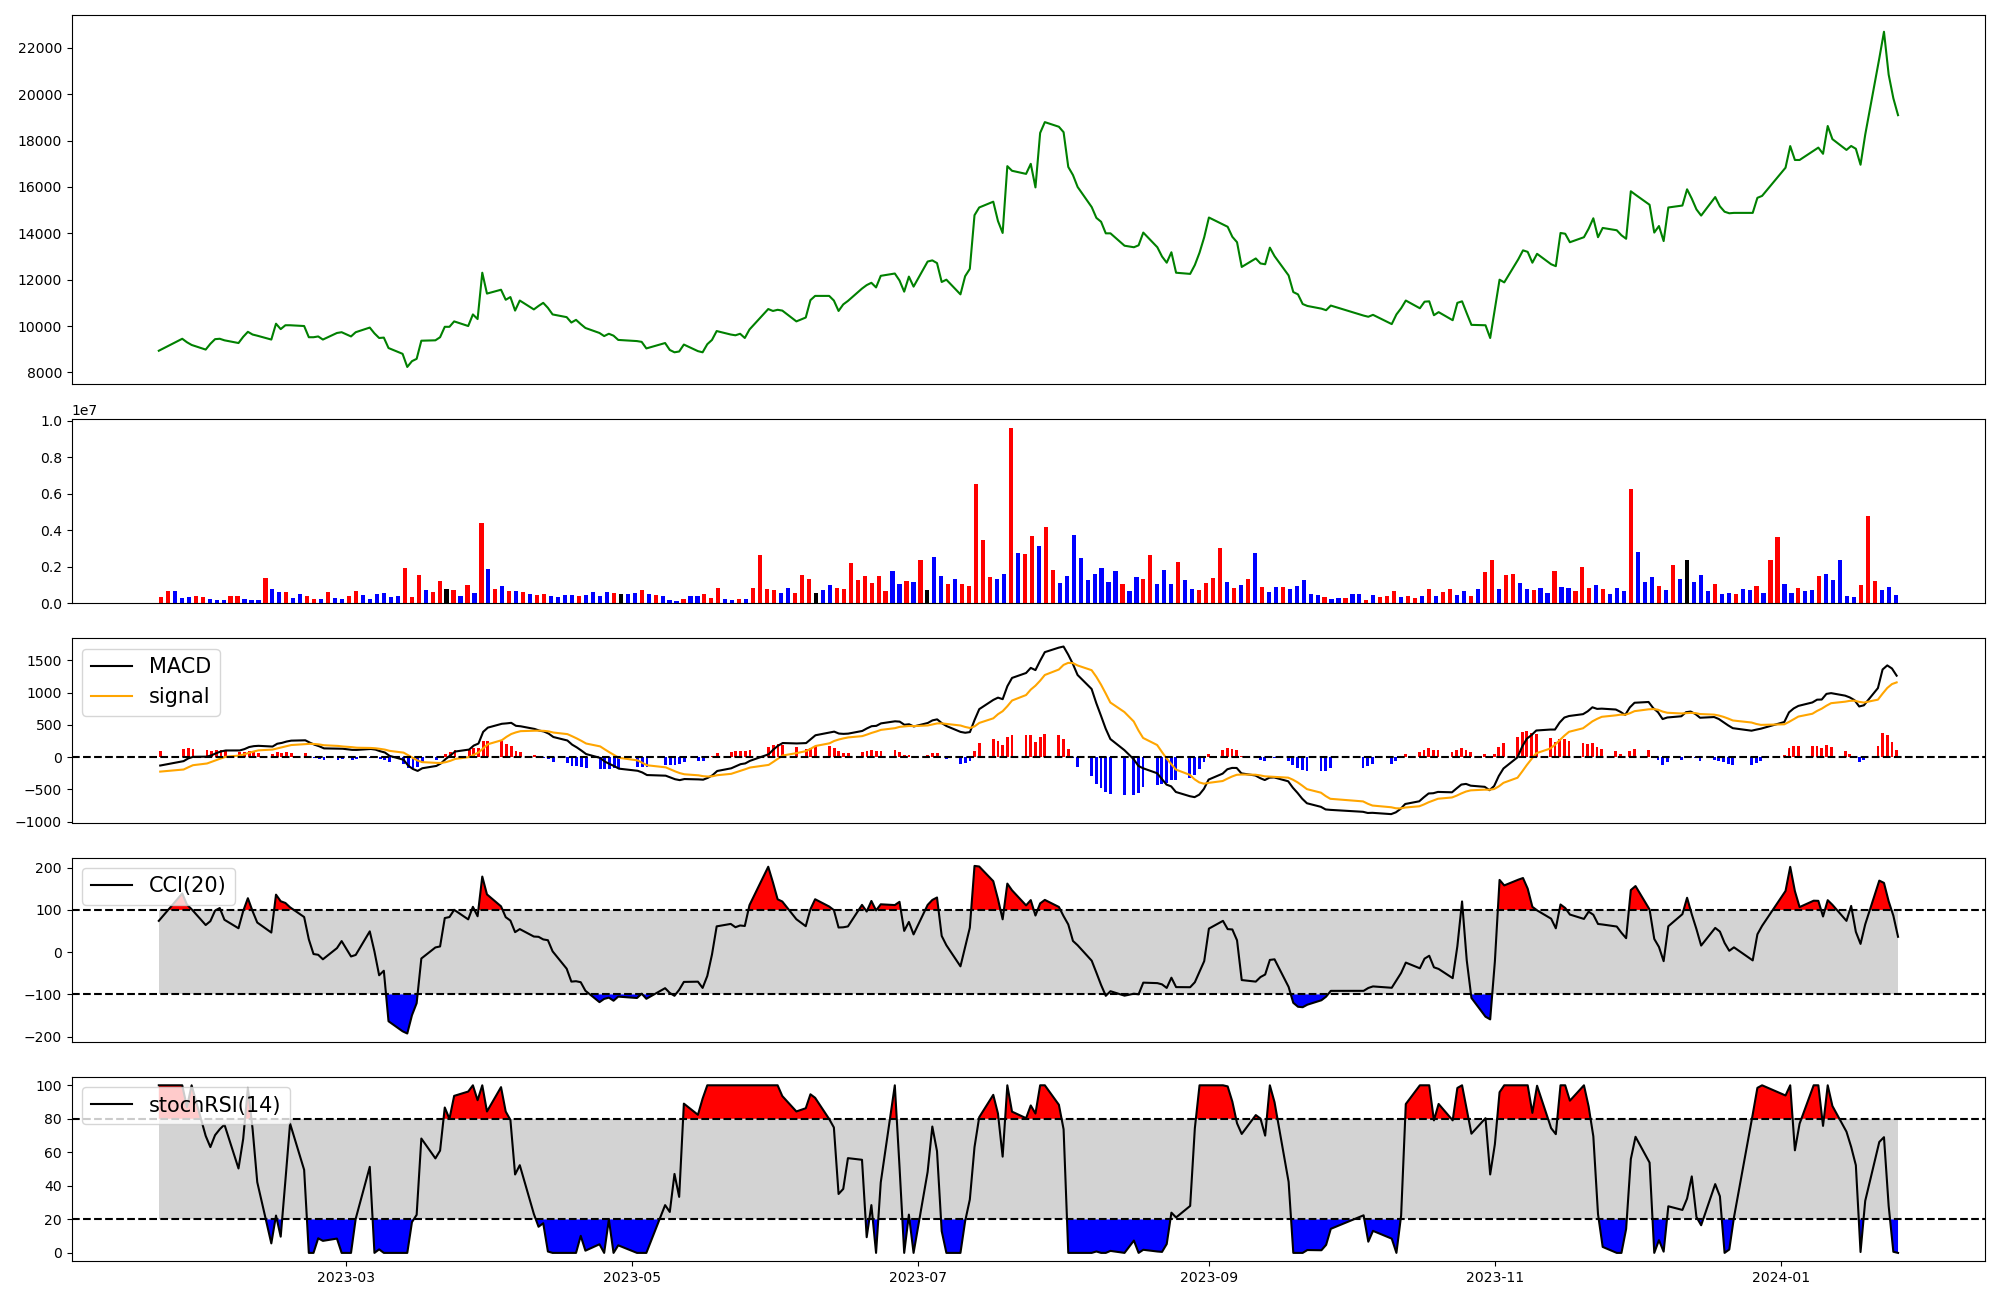This screenshot has height=1300, width=2000.
Task: Click the 1e7 volume scale text
Action: coord(84,410)
